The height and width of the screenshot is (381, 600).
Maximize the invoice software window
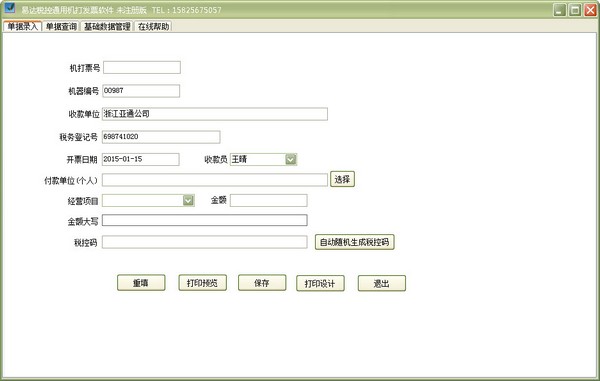pos(575,10)
